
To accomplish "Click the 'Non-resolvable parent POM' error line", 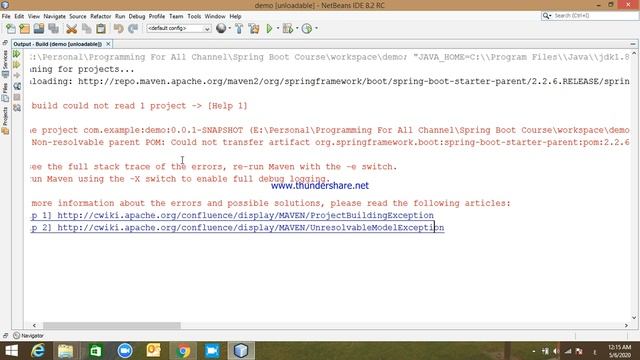I will [330, 142].
